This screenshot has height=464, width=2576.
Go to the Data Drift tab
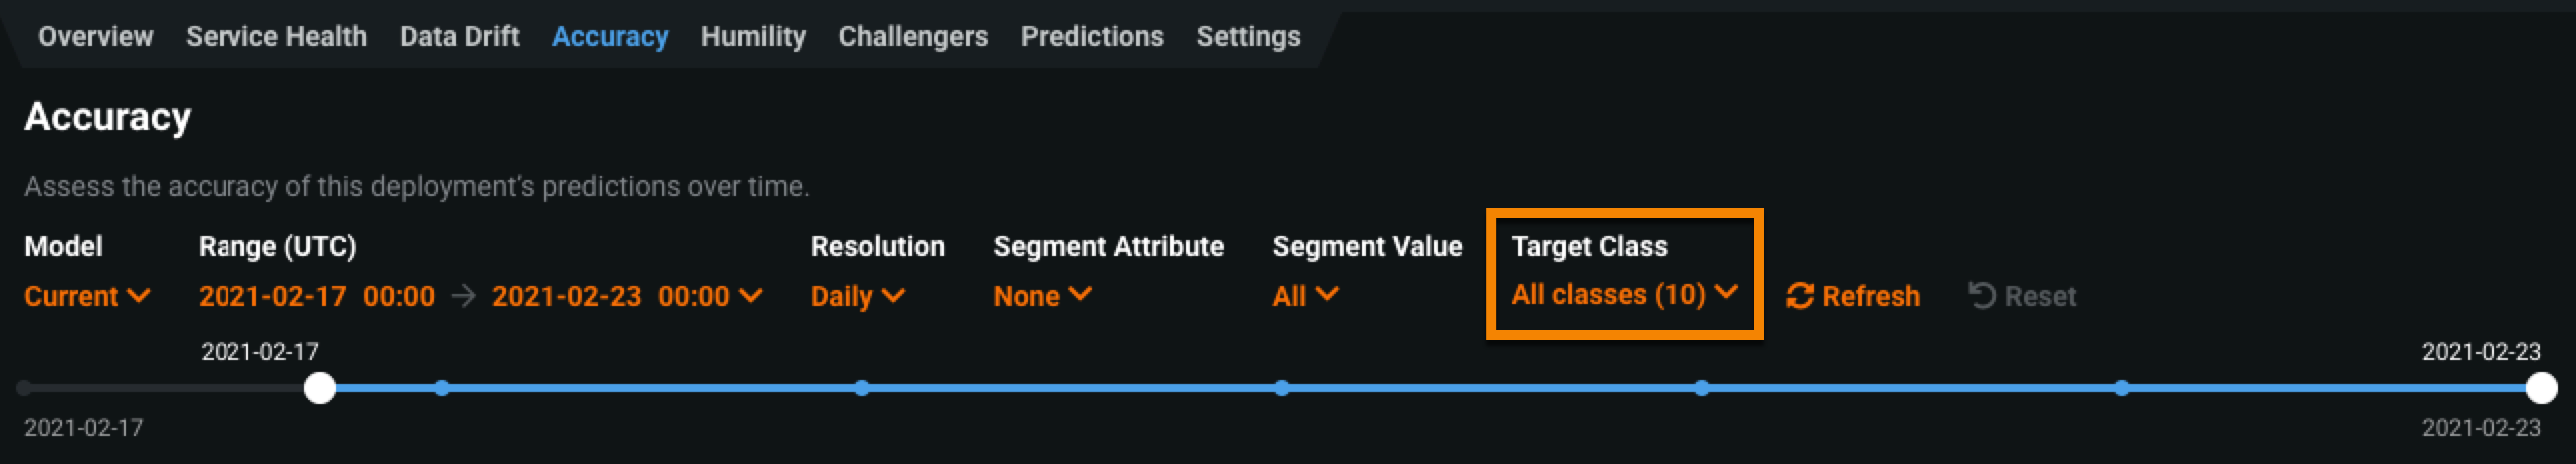pyautogui.click(x=459, y=37)
